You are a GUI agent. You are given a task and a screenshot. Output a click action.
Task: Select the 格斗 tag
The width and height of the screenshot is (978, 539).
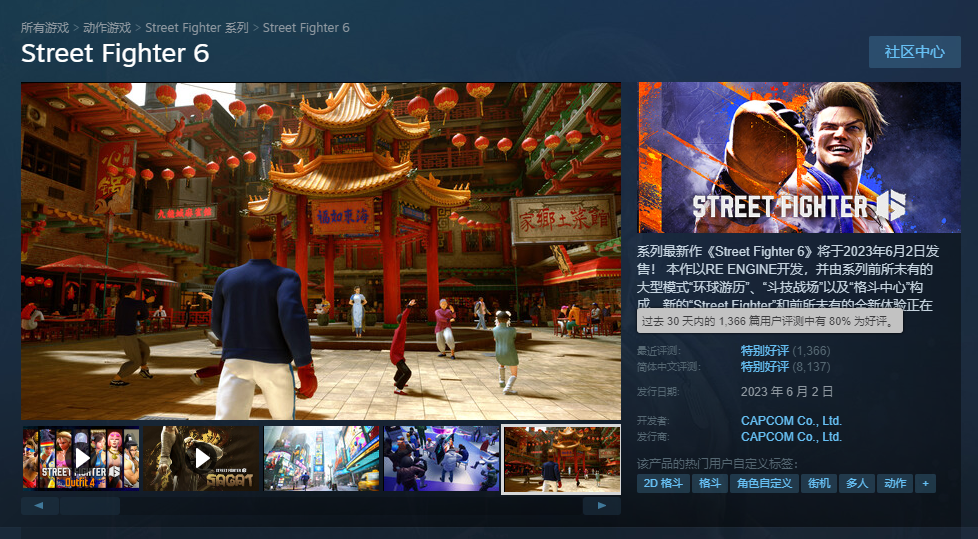click(x=710, y=483)
